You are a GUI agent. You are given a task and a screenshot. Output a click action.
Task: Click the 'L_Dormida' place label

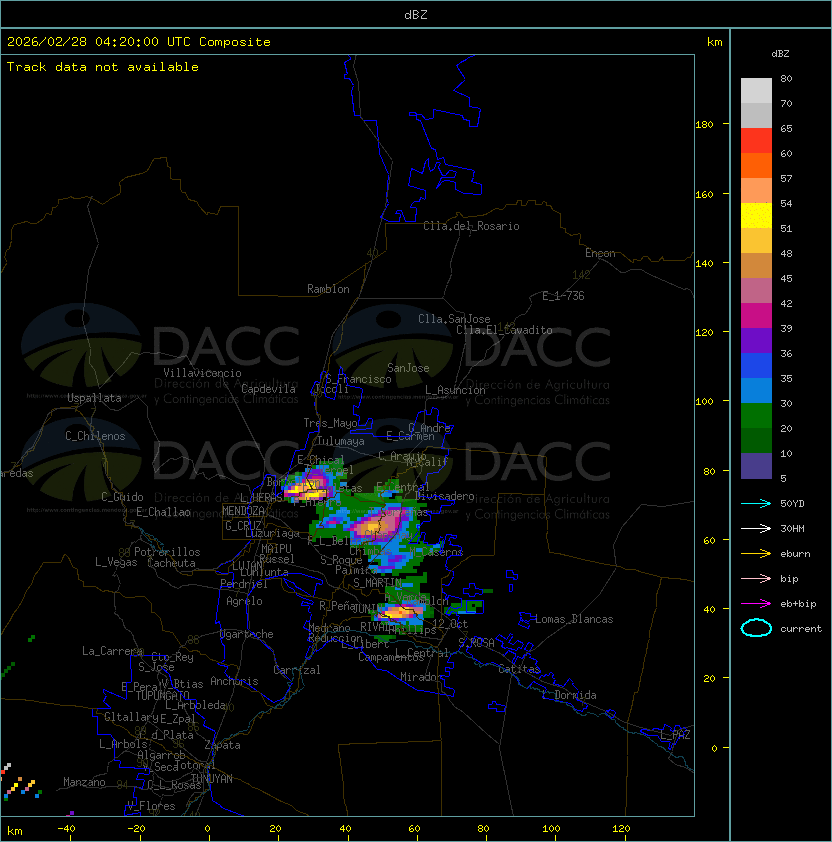(x=569, y=695)
